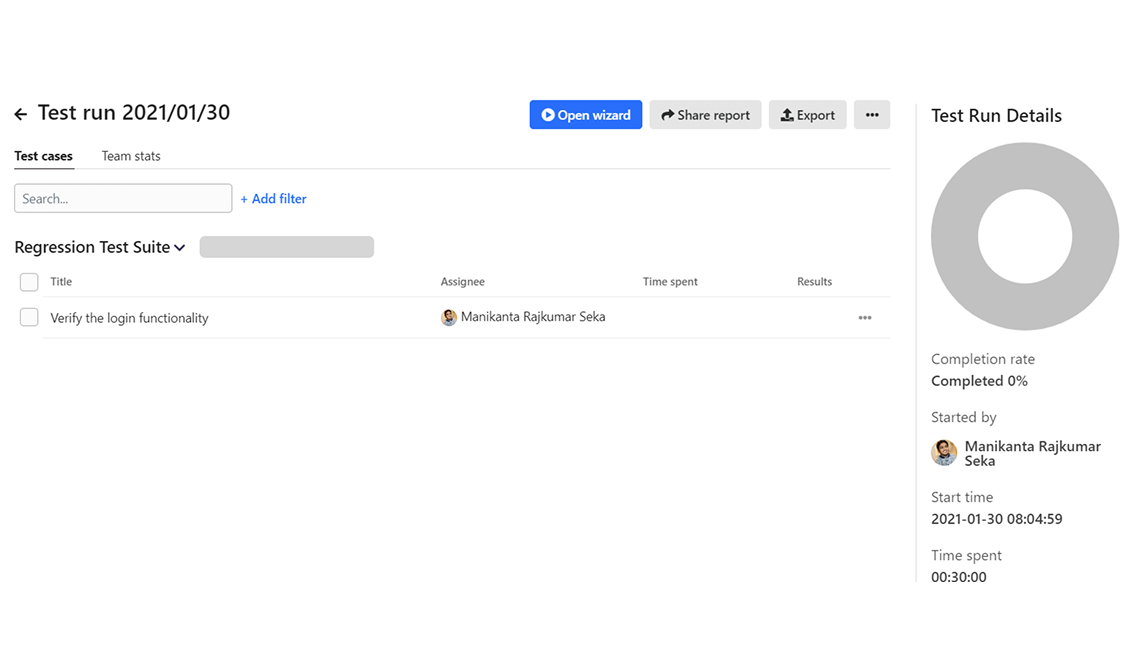Click the share arrow icon in Share report
This screenshot has width=1148, height=668.
[667, 115]
